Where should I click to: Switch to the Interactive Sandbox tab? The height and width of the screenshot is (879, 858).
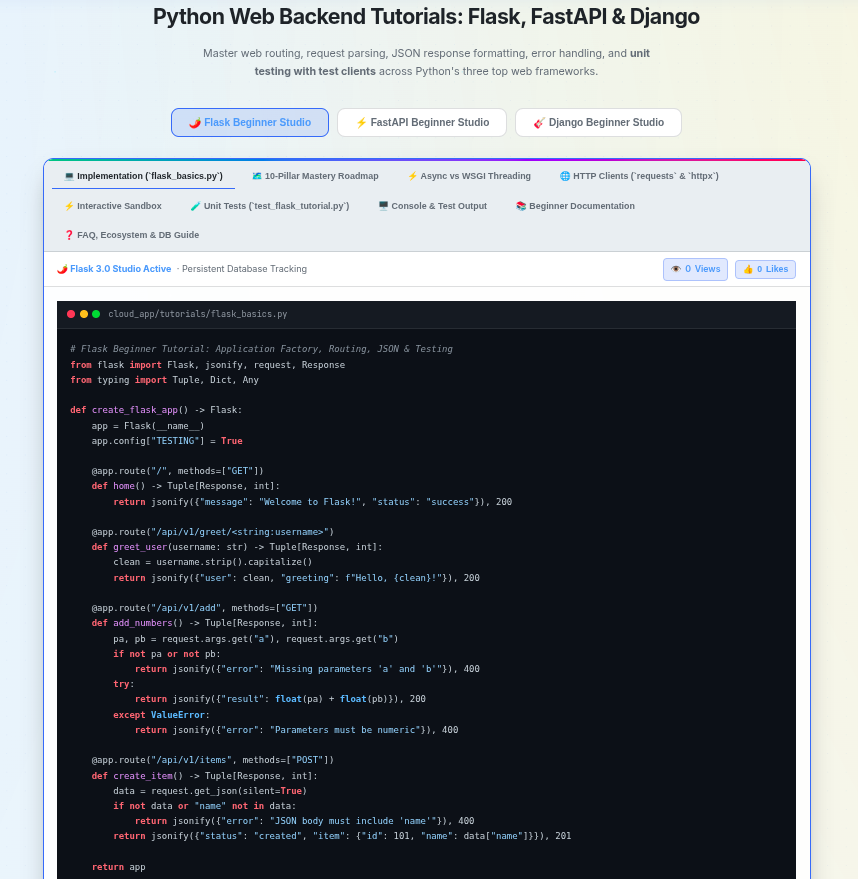113,206
